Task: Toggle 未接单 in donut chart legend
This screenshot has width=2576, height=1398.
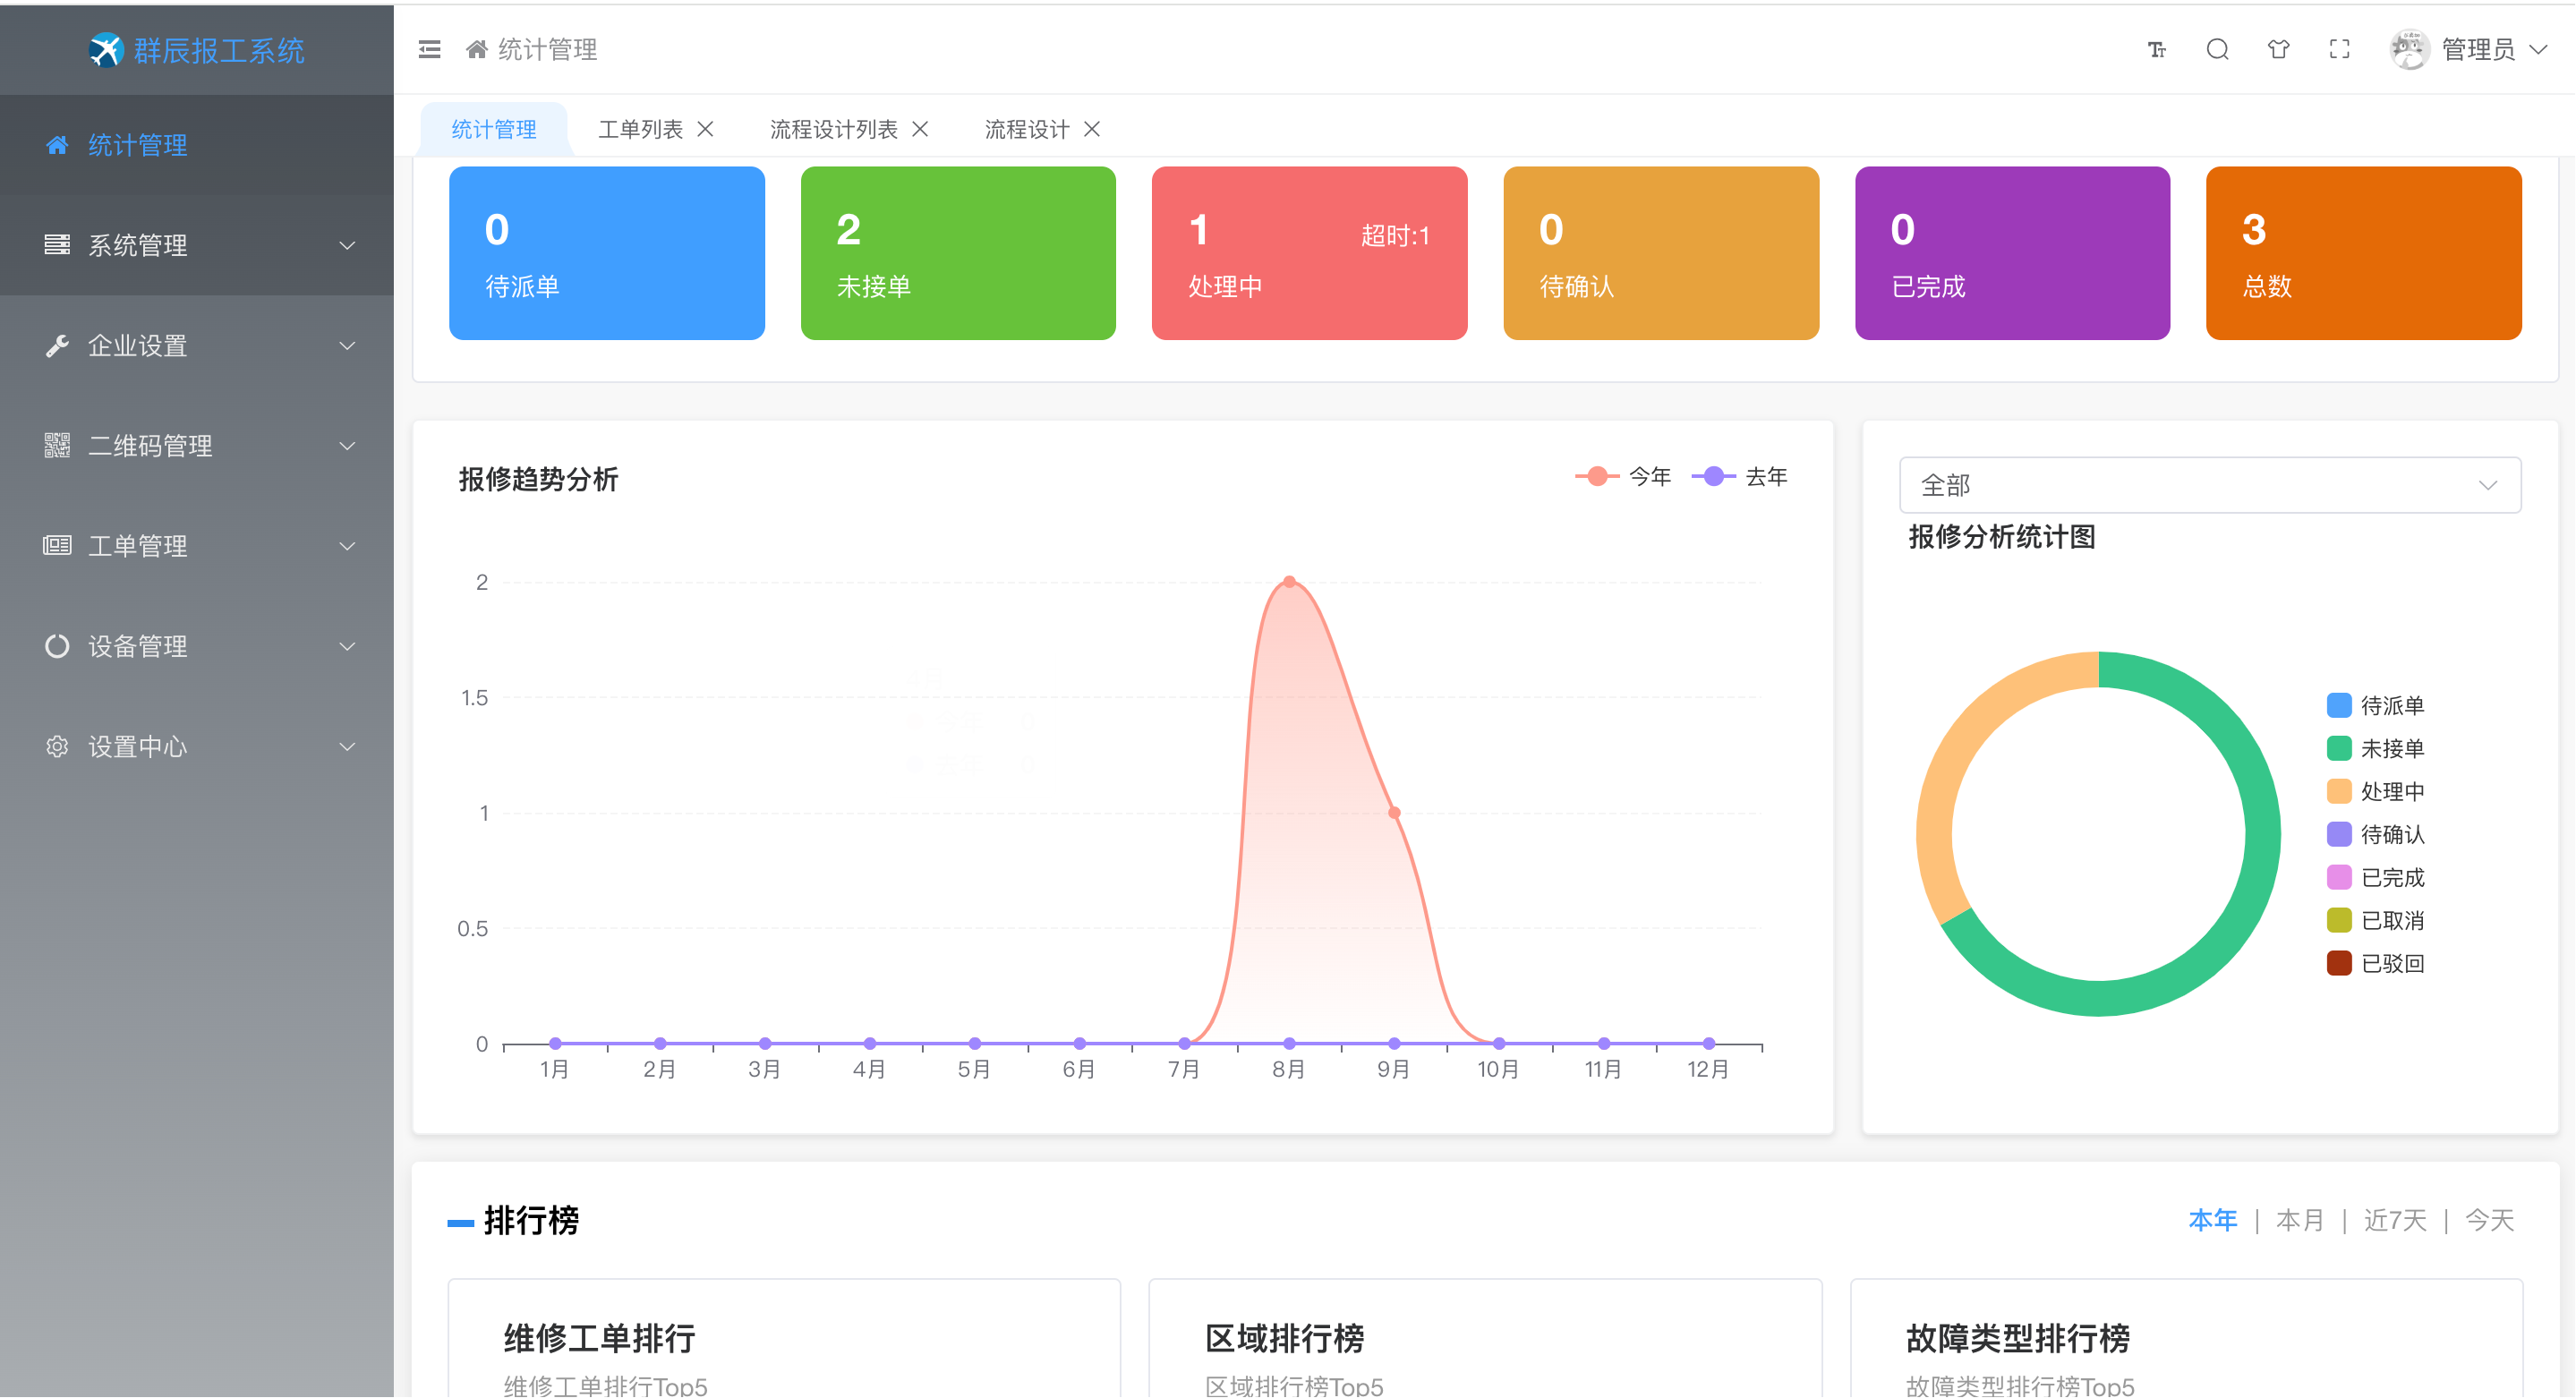Action: click(2376, 748)
